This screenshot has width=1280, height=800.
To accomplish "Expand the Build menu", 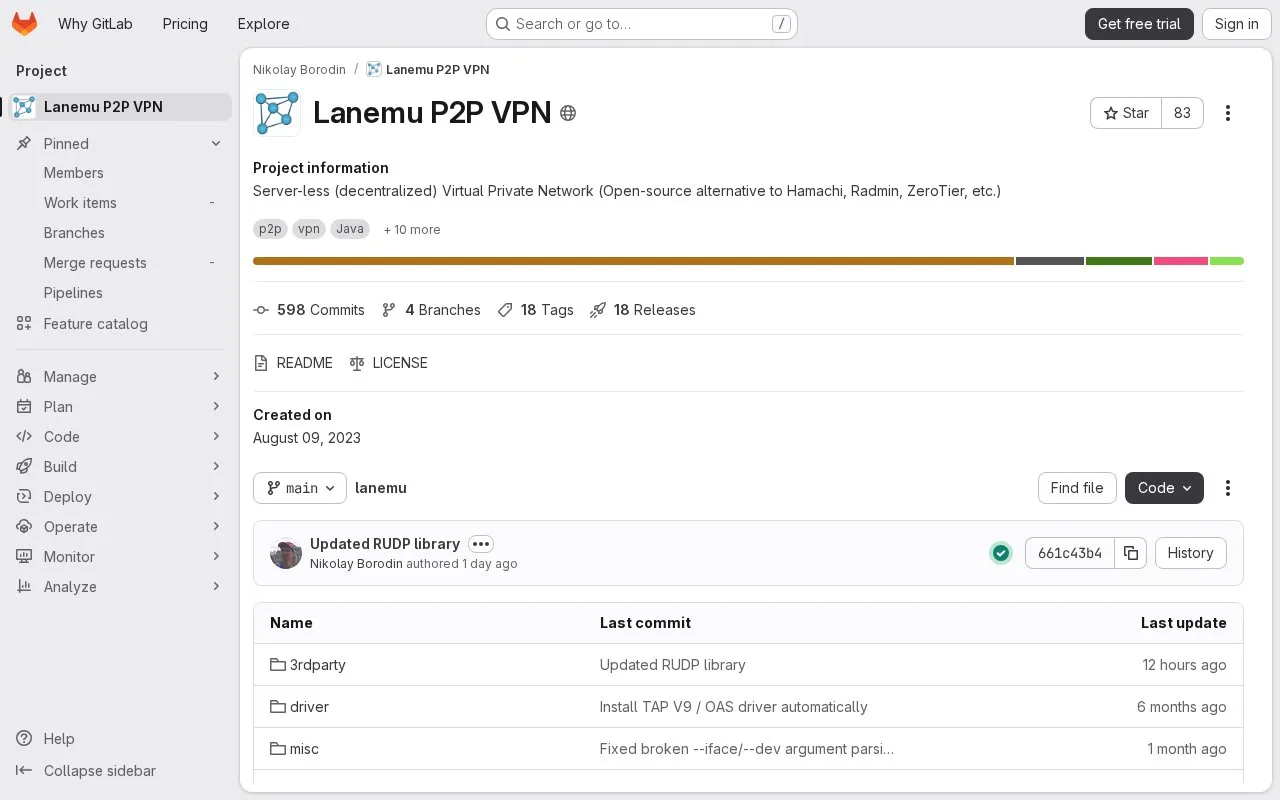I will pyautogui.click(x=120, y=467).
